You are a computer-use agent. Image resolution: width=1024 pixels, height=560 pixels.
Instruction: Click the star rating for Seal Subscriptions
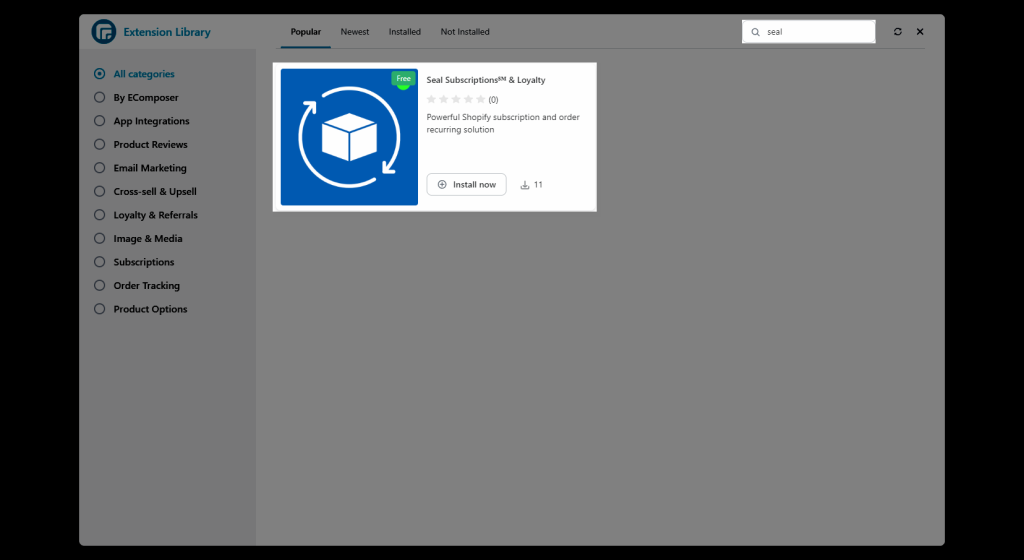456,99
